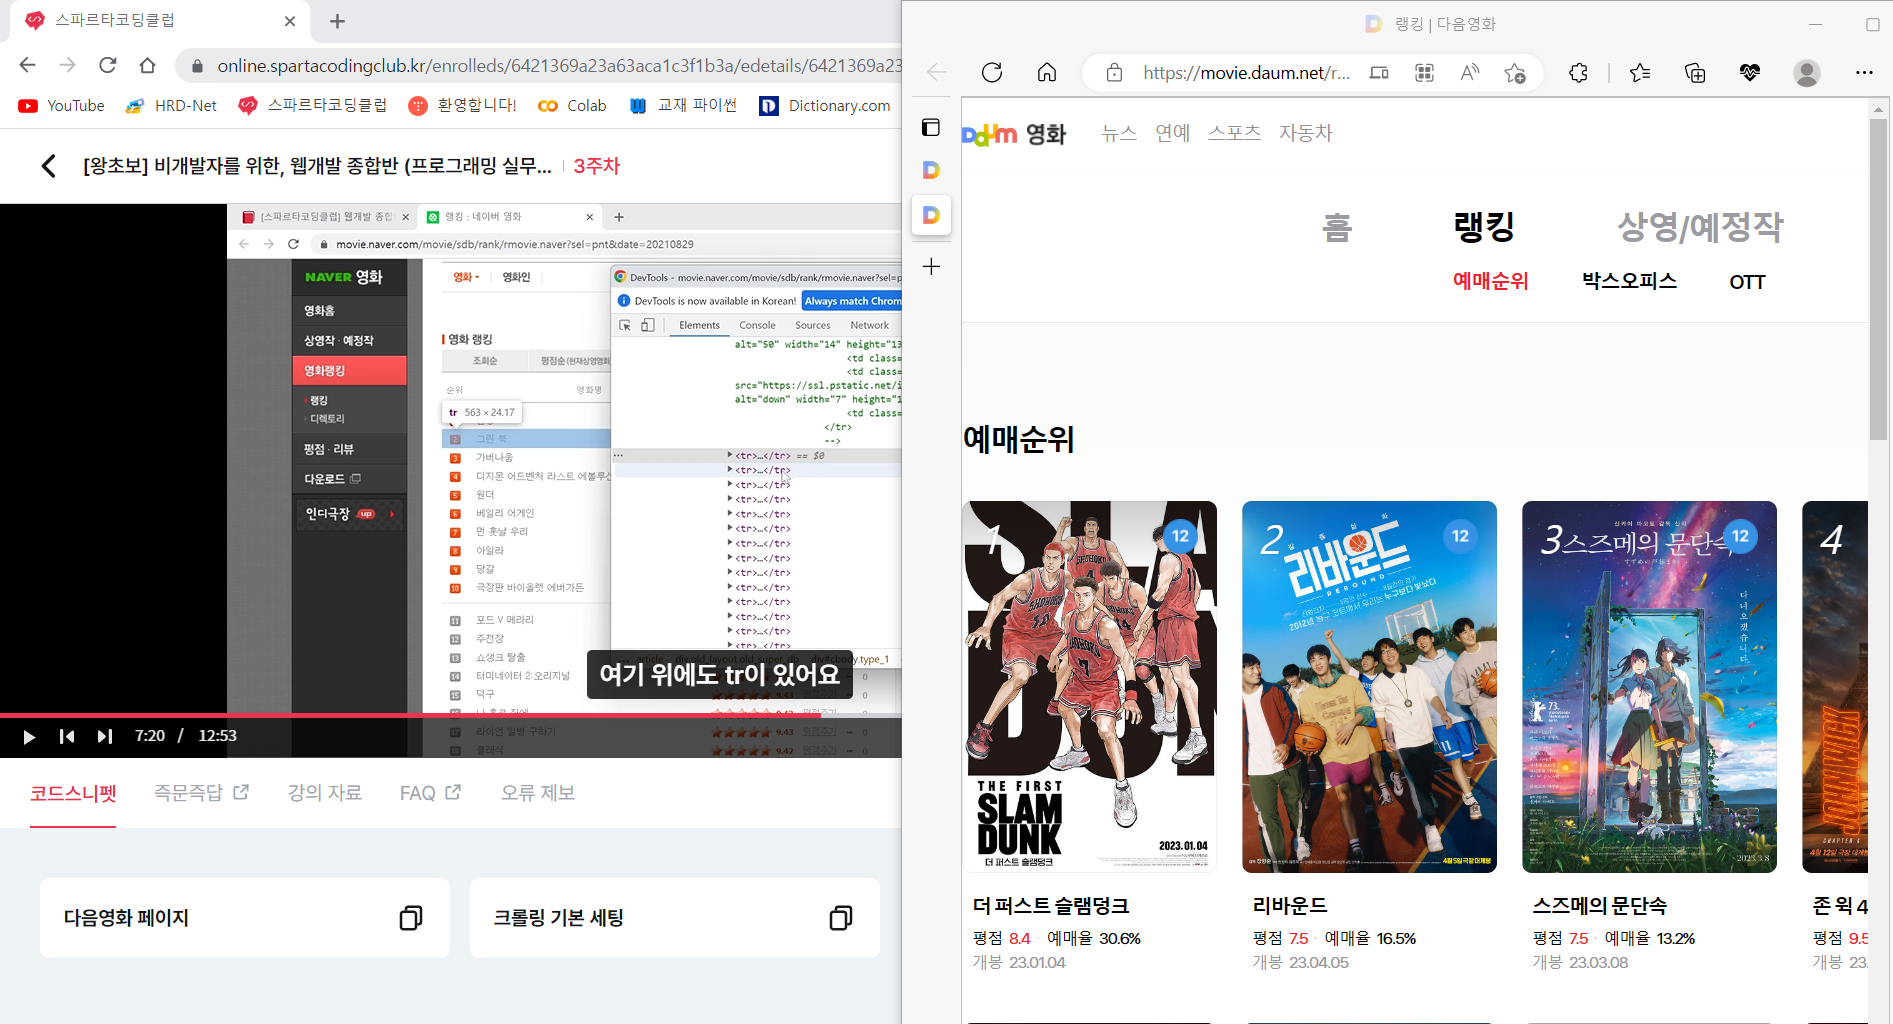Seek on the red video progress bar

pyautogui.click(x=451, y=715)
